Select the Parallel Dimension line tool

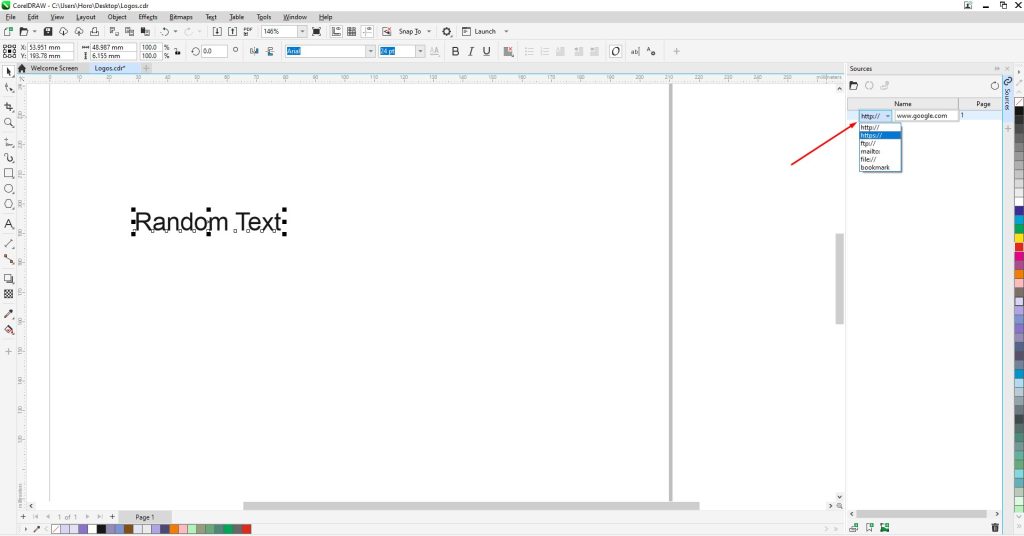[x=8, y=243]
